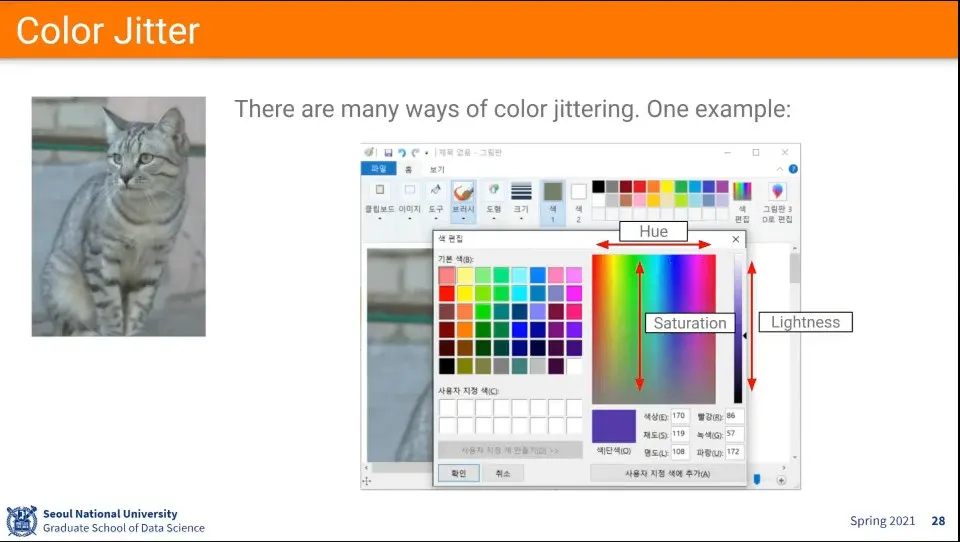Click Paint's vertical scrollbar thumb
Viewport: 960px width, 542px height.
(795, 268)
